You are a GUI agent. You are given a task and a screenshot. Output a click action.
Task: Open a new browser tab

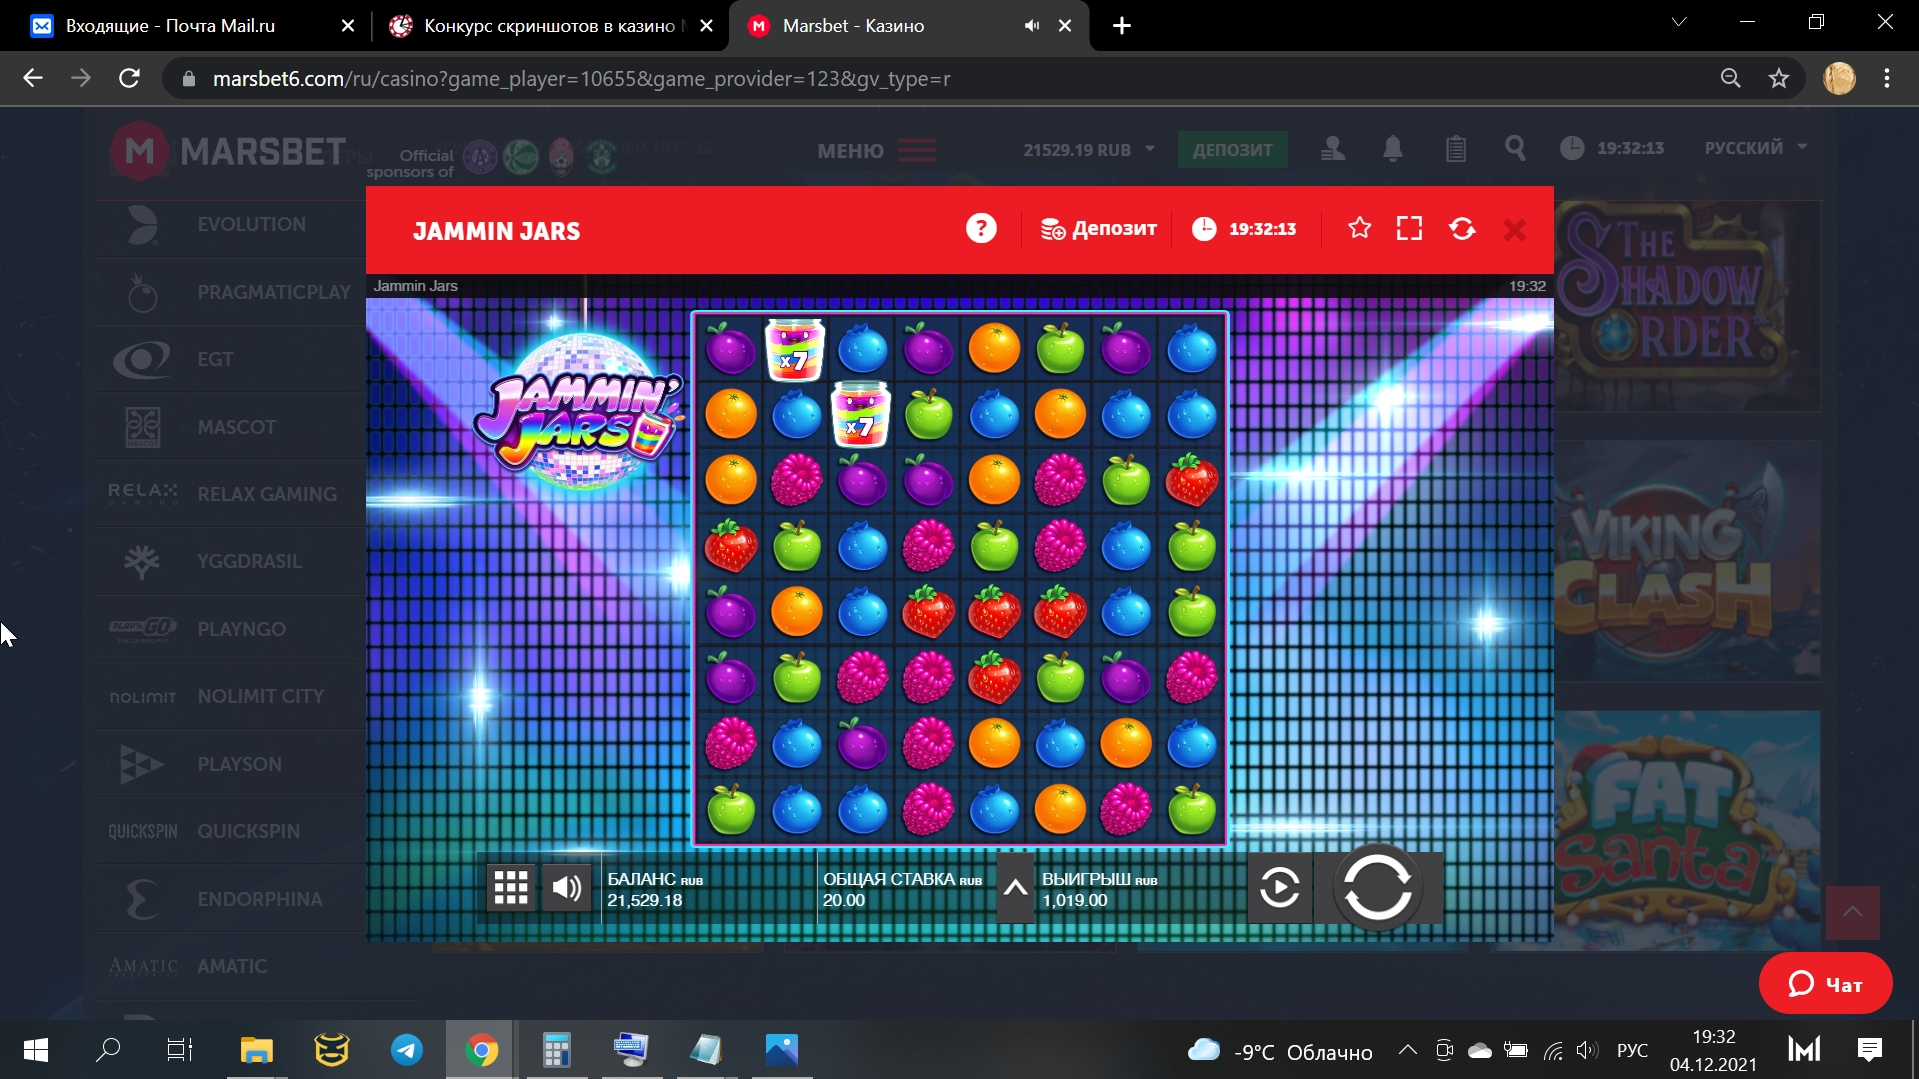coord(1122,26)
